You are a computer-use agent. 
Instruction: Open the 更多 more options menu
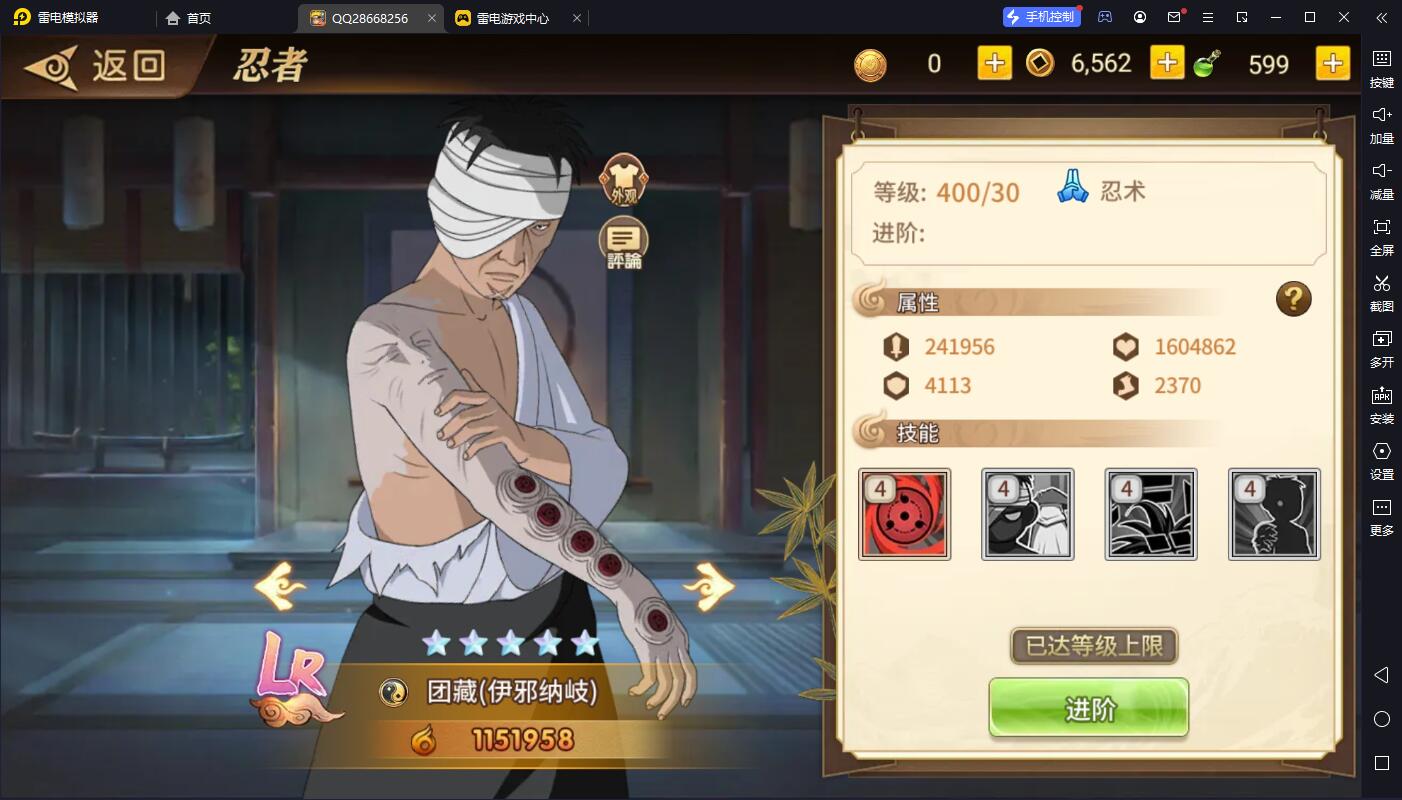[1381, 517]
